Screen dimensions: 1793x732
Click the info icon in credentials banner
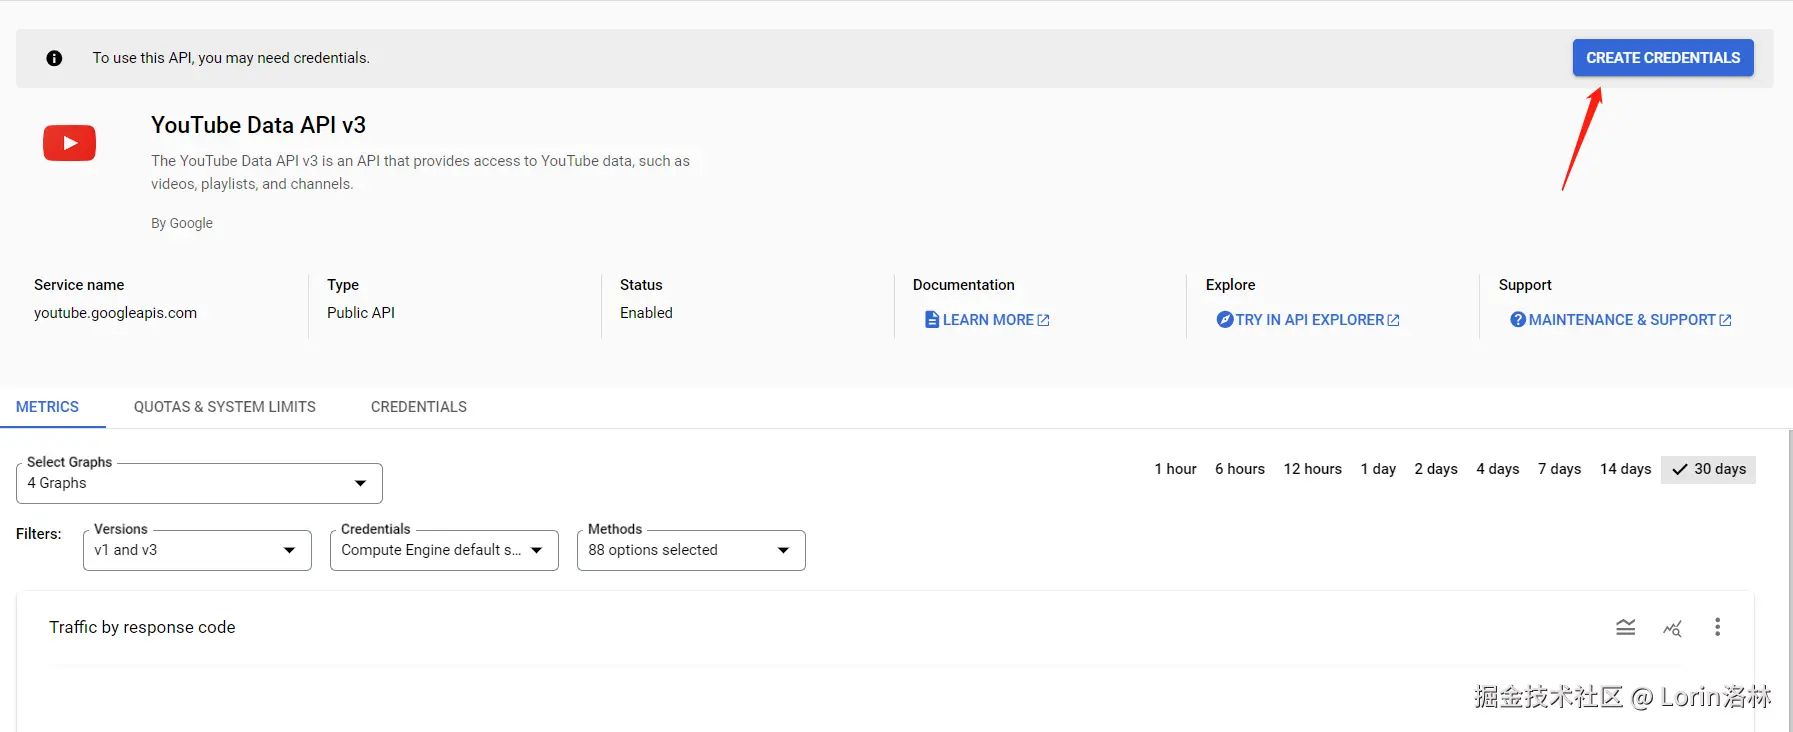pos(54,58)
